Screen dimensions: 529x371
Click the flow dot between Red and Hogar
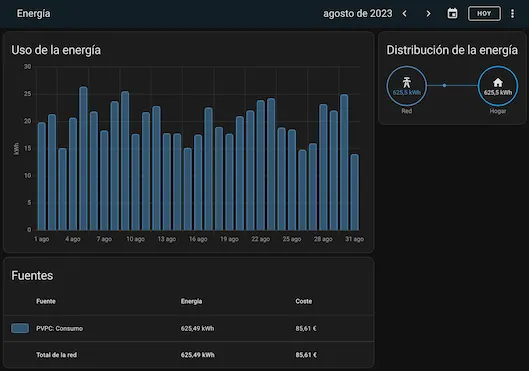pyautogui.click(x=444, y=86)
